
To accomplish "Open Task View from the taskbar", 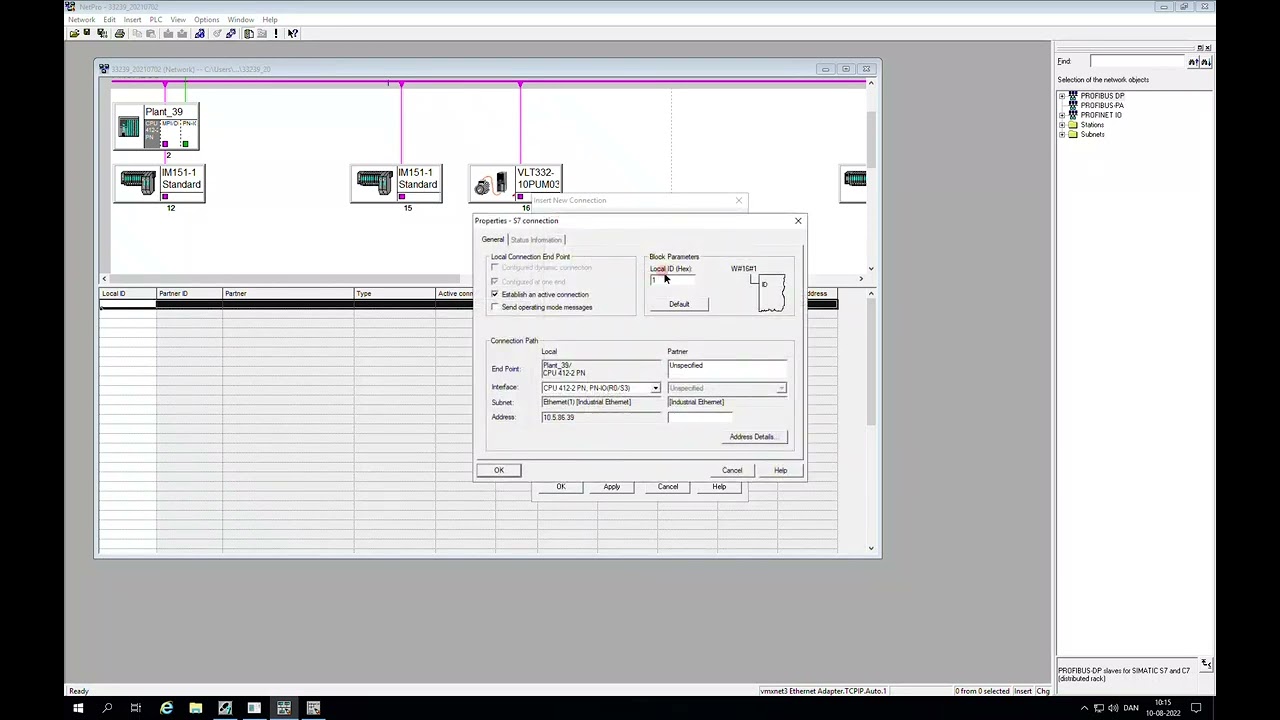I will click(136, 708).
